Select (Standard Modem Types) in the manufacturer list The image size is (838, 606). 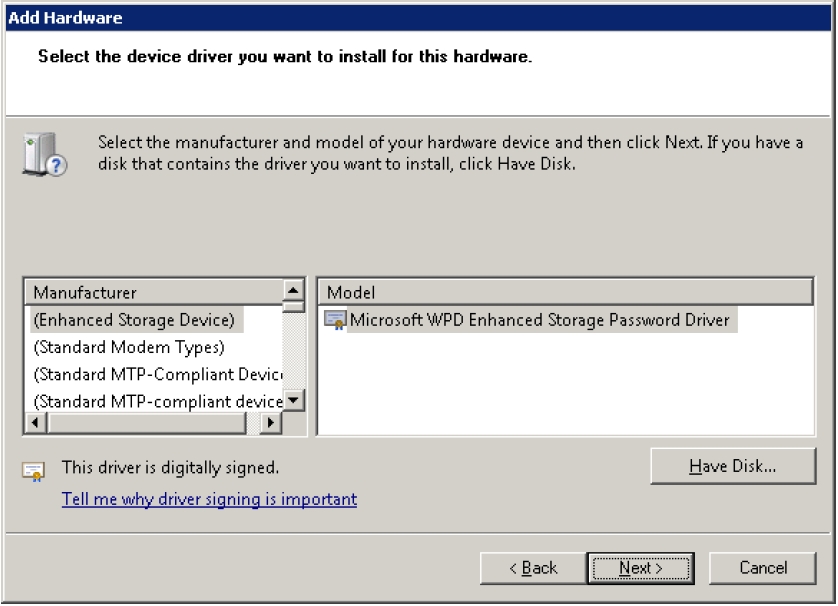[x=129, y=347]
